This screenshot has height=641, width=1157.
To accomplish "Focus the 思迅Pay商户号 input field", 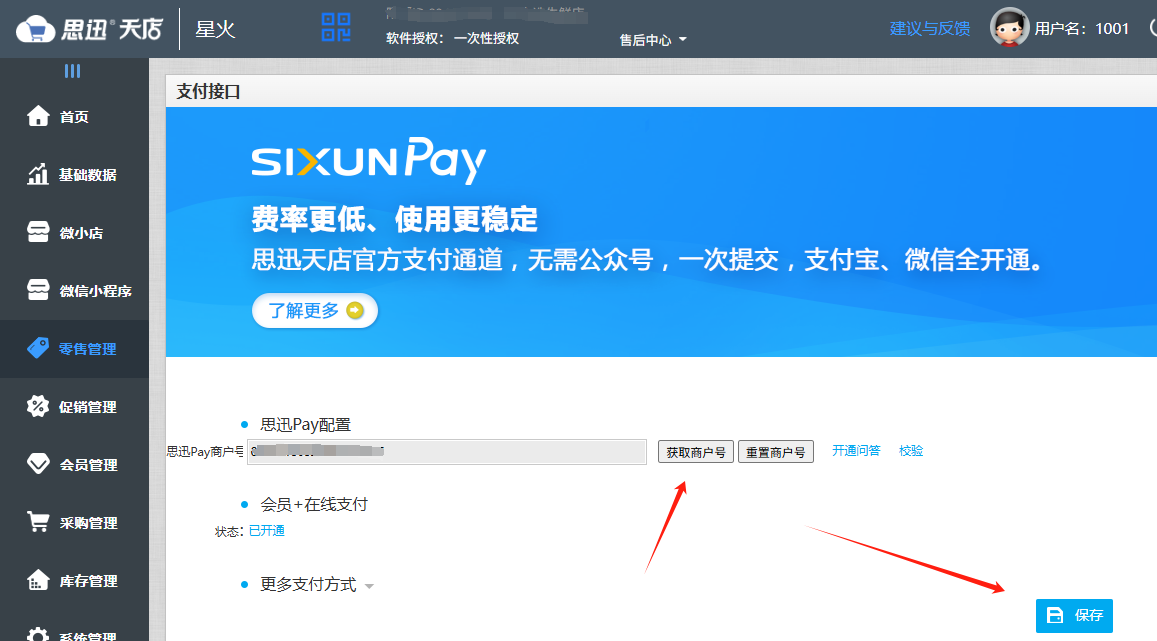I will tap(447, 451).
